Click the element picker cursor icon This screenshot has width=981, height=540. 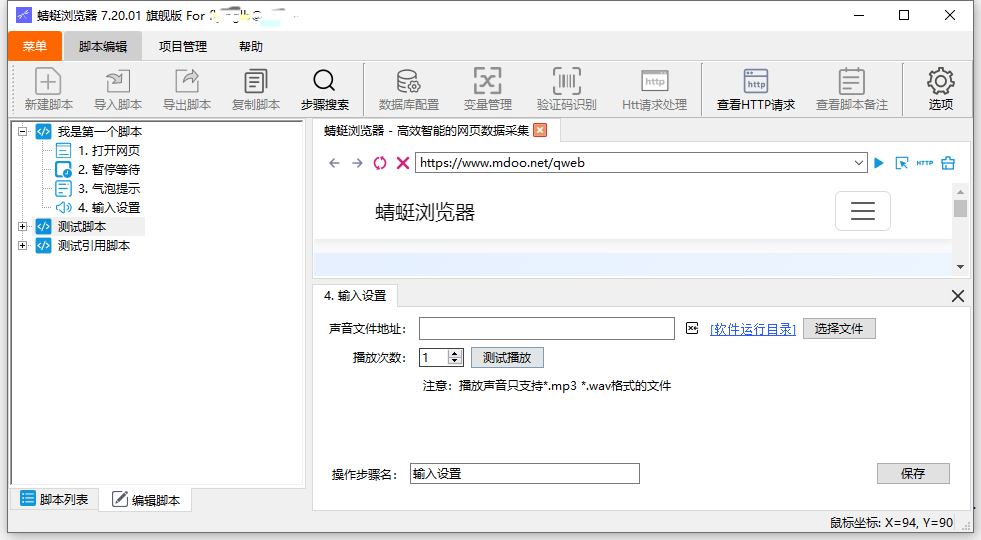click(901, 163)
